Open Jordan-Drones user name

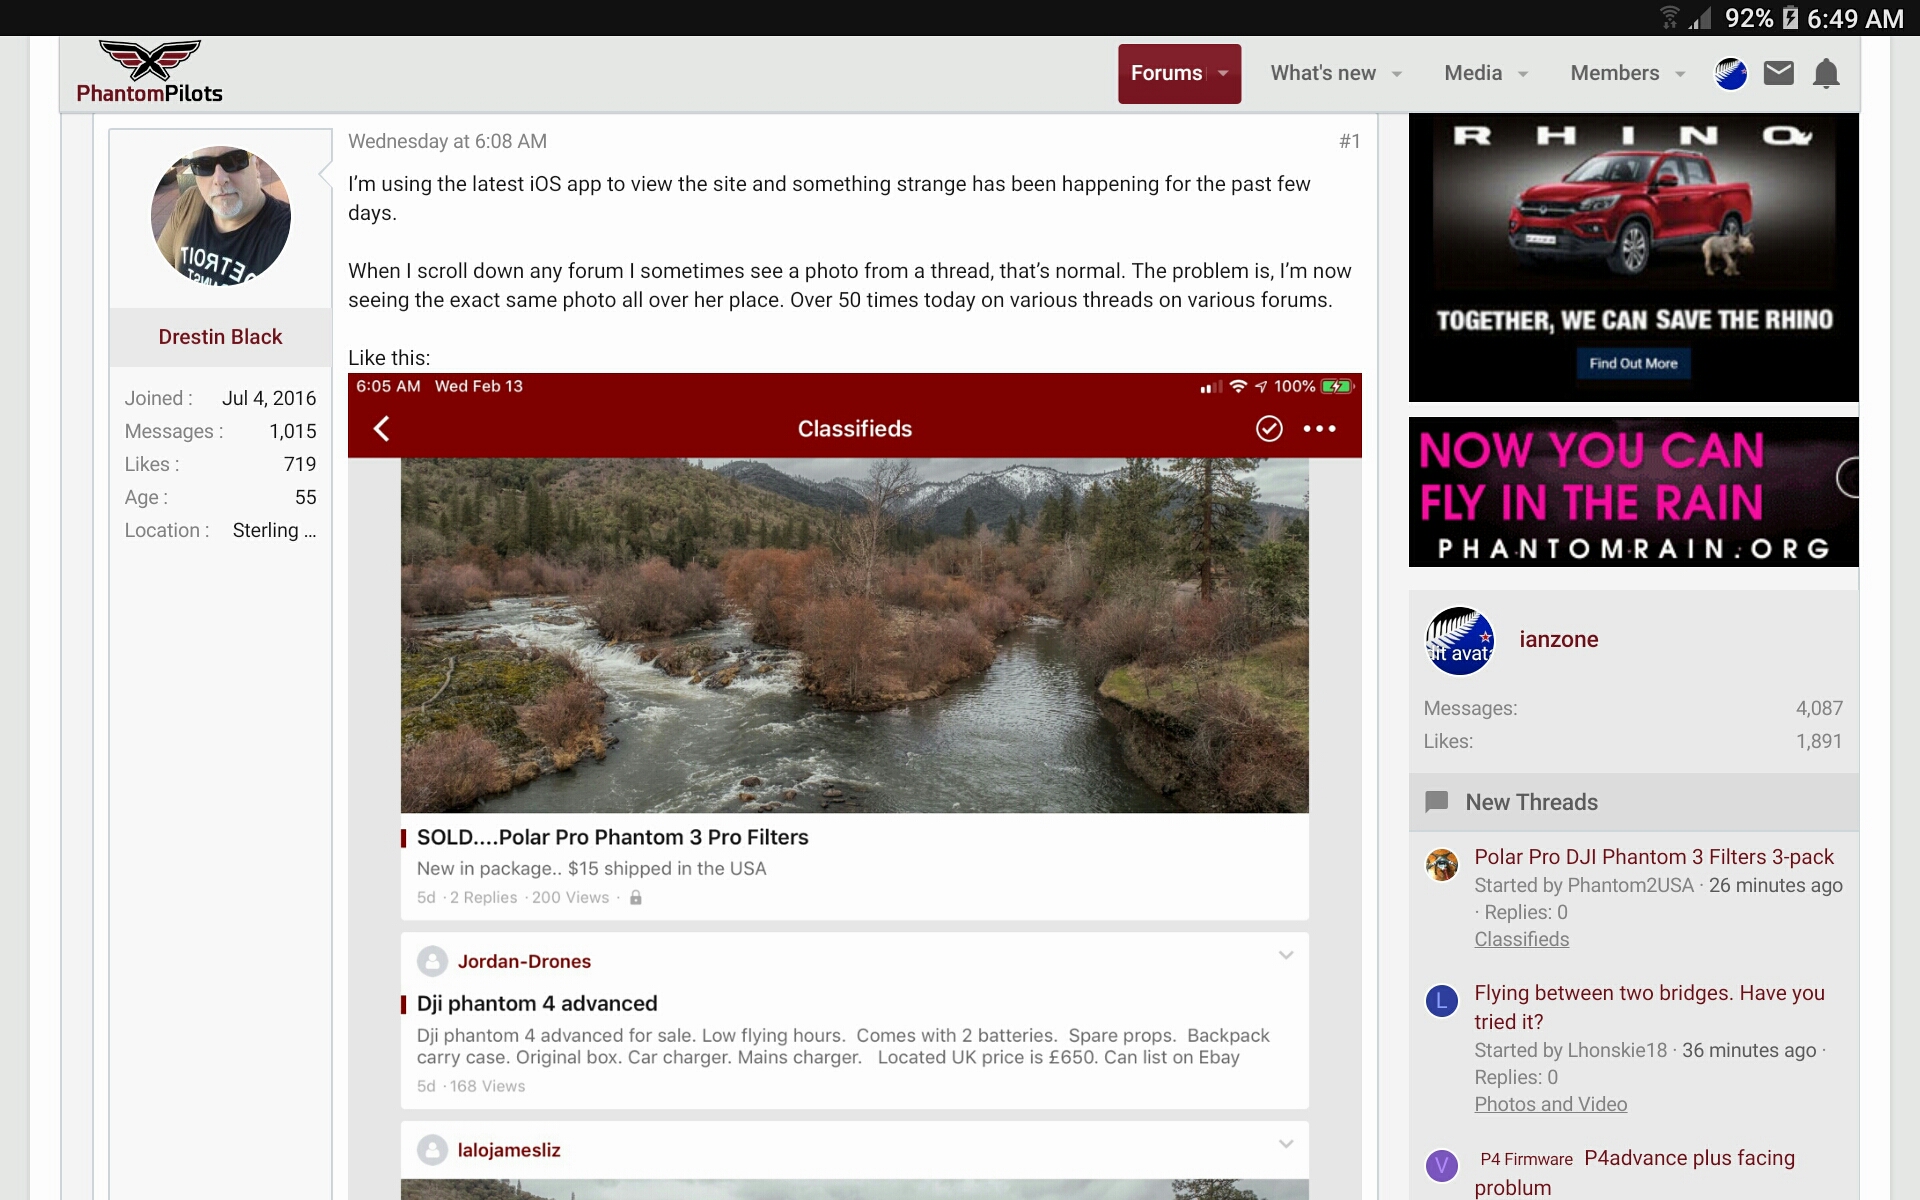(524, 961)
